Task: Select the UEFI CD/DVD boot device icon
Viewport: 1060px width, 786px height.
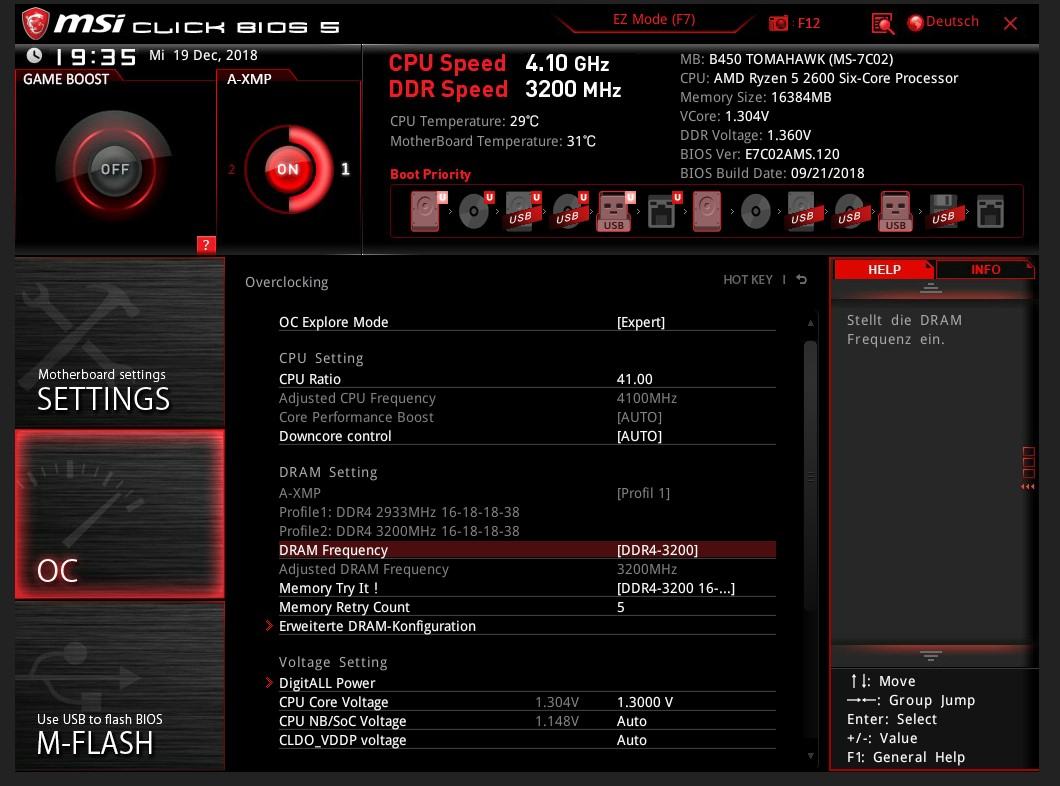Action: pyautogui.click(x=475, y=212)
